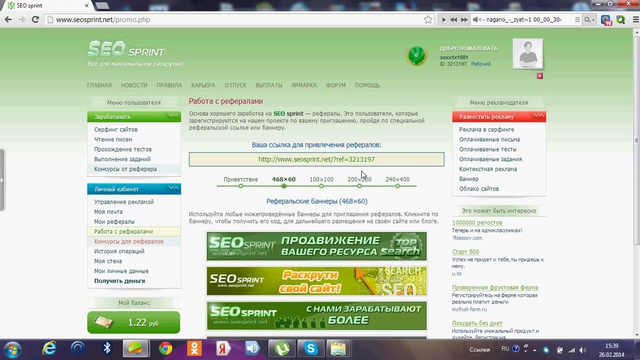Open Выполнение заданий

point(122,159)
